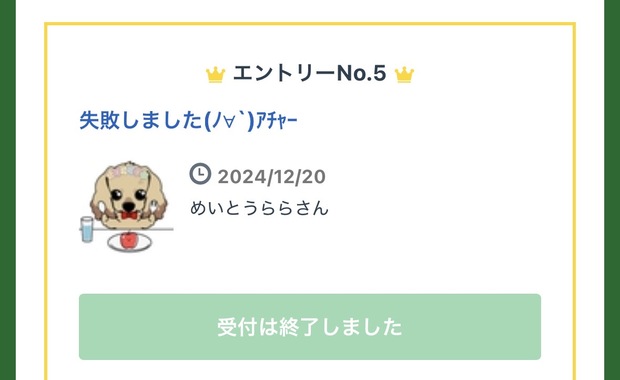Click the No.5 number in heading
Screen dimensions: 620x380
pyautogui.click(x=361, y=74)
